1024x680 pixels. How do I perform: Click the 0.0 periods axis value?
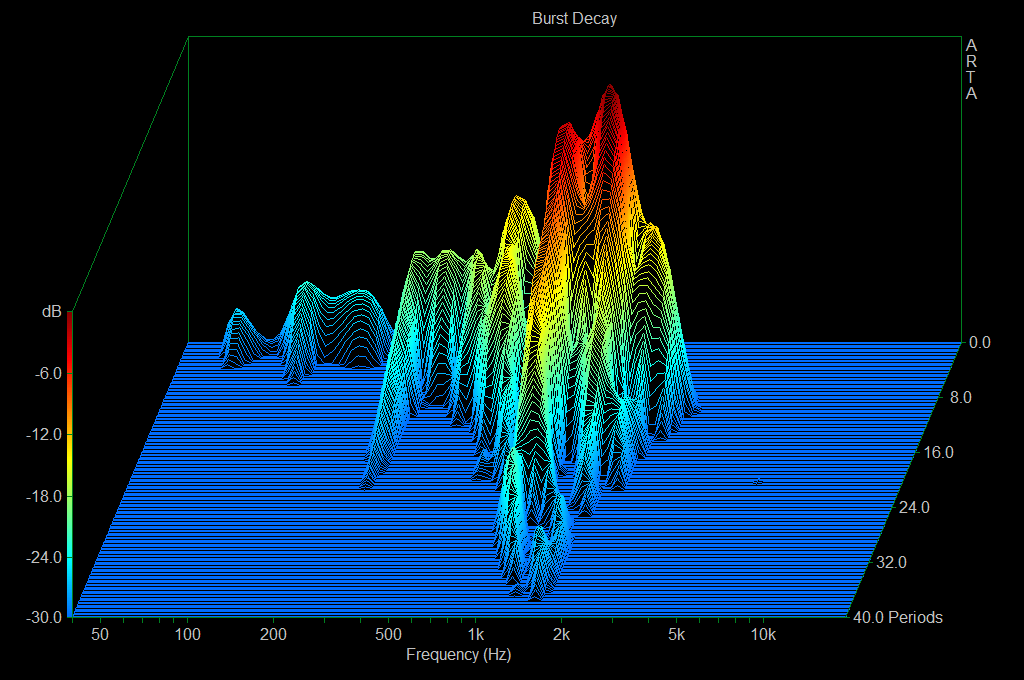980,342
